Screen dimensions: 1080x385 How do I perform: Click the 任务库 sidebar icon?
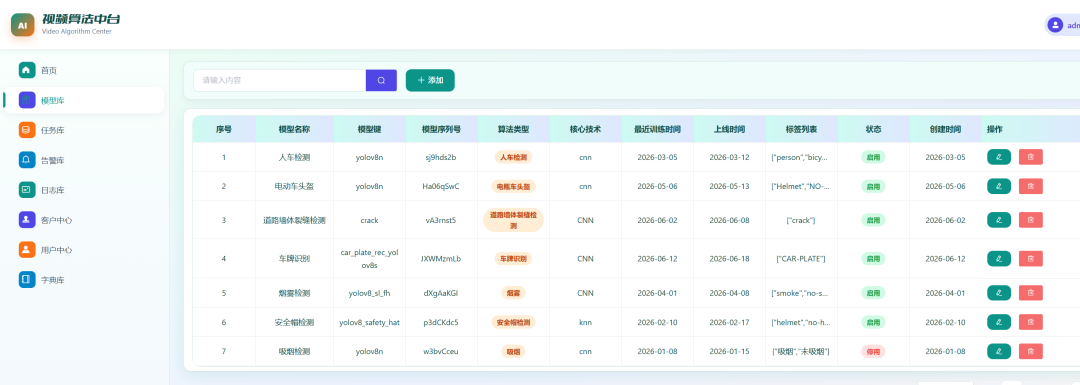(27, 130)
